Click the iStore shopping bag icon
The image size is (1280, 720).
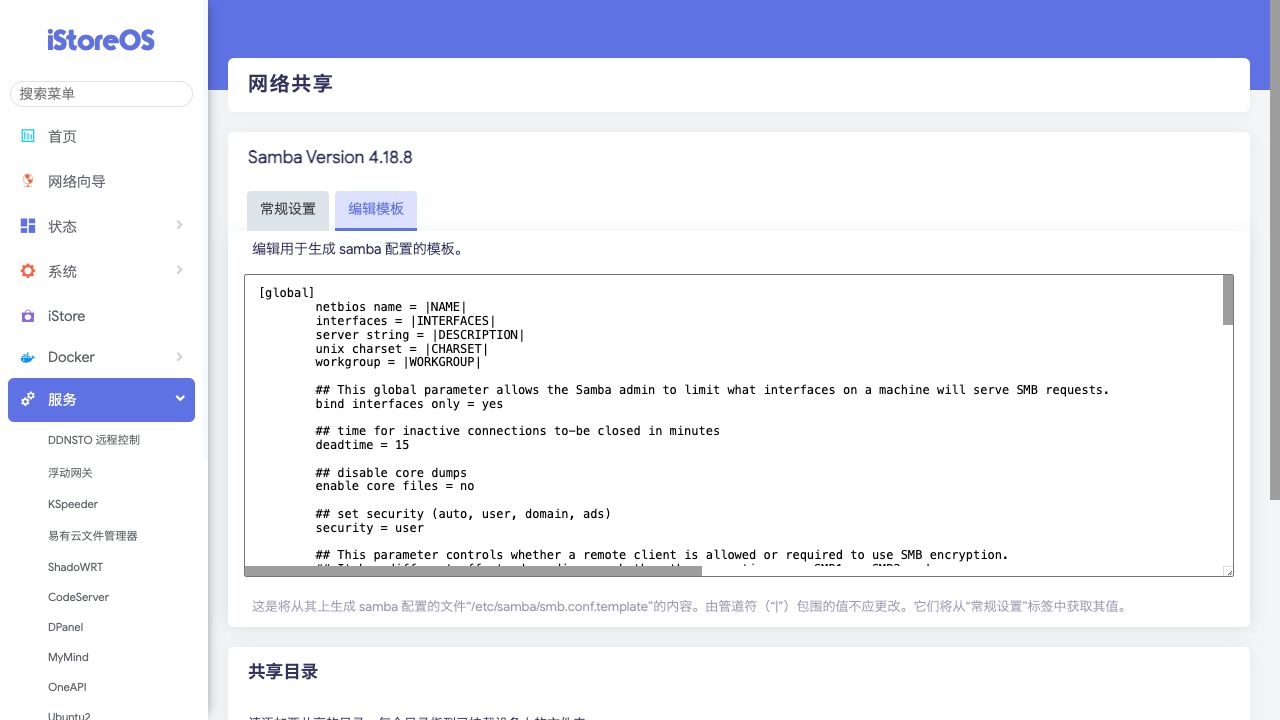pos(28,316)
